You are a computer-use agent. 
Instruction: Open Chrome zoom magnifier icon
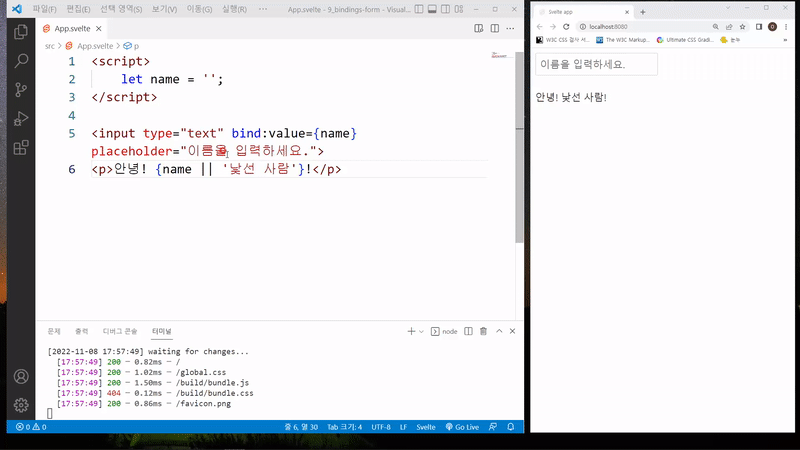[x=716, y=27]
